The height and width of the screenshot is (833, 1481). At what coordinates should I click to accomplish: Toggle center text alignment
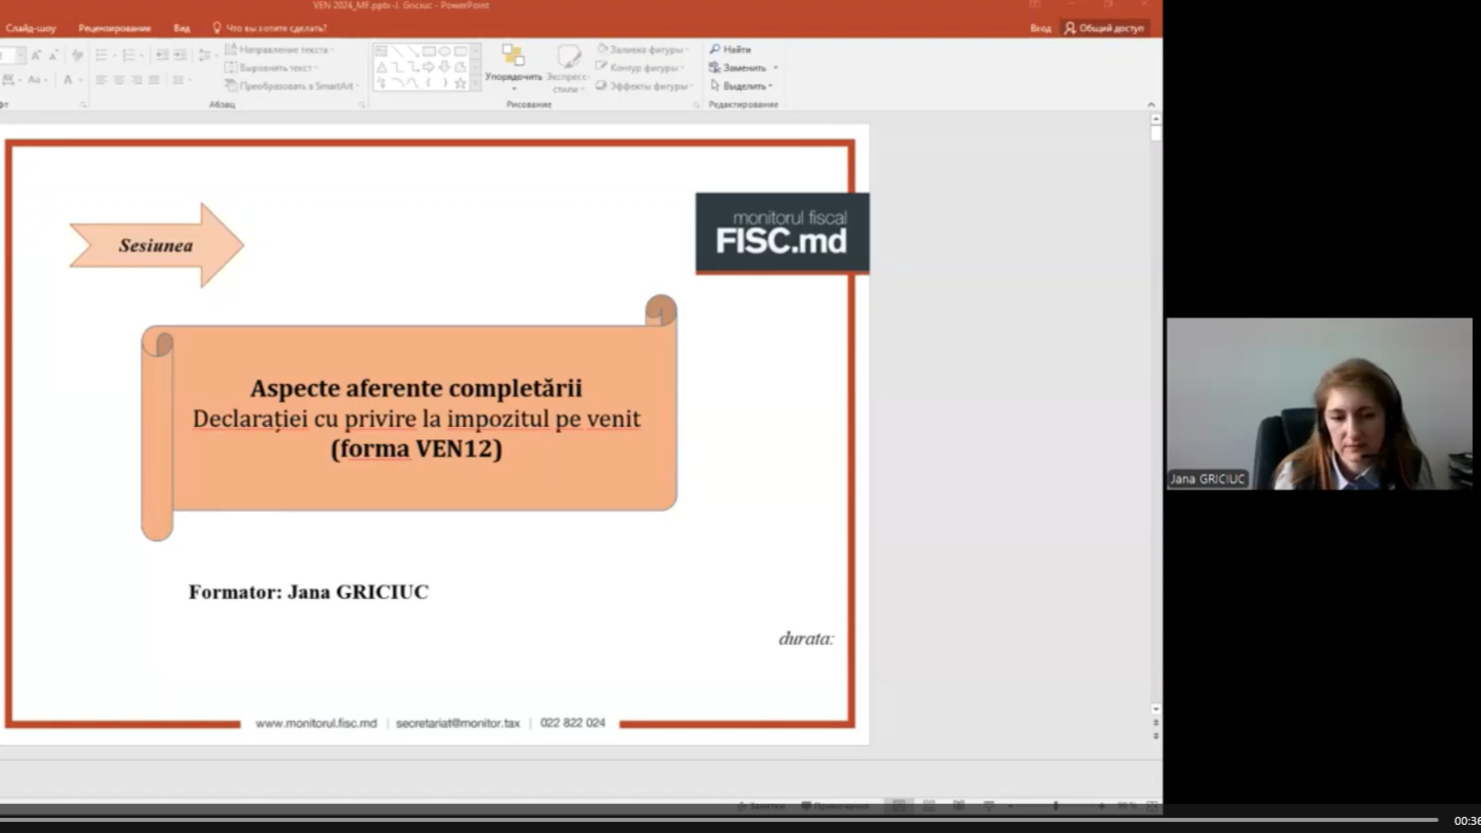[119, 80]
